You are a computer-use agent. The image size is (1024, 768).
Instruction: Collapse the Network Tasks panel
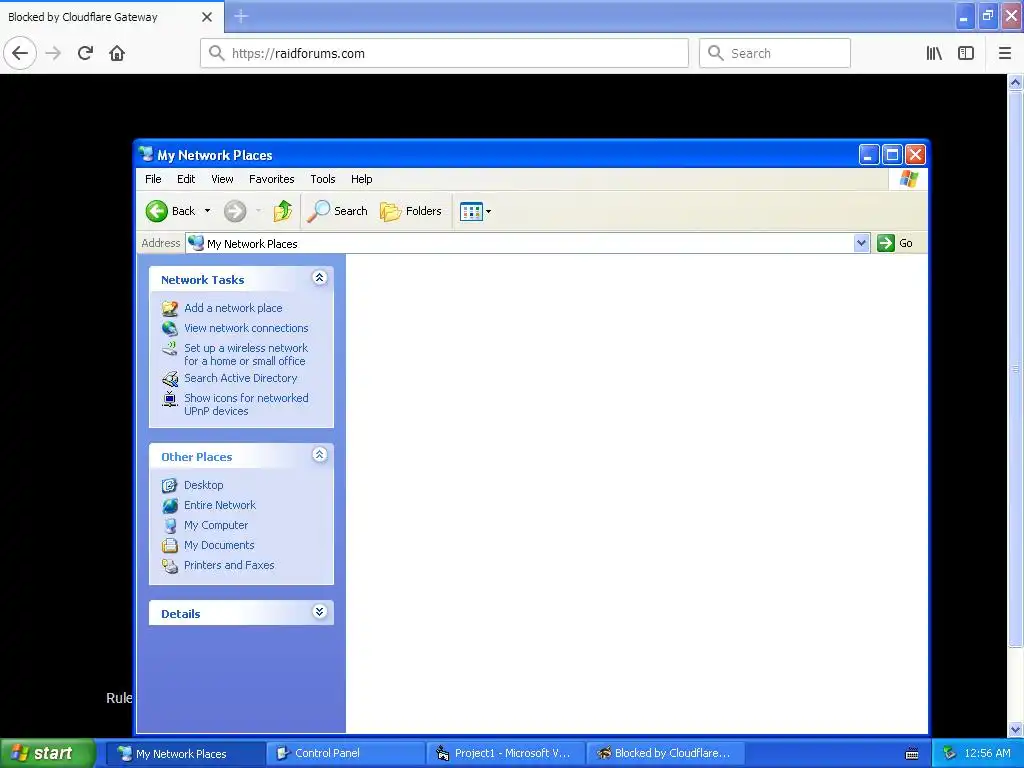point(319,278)
